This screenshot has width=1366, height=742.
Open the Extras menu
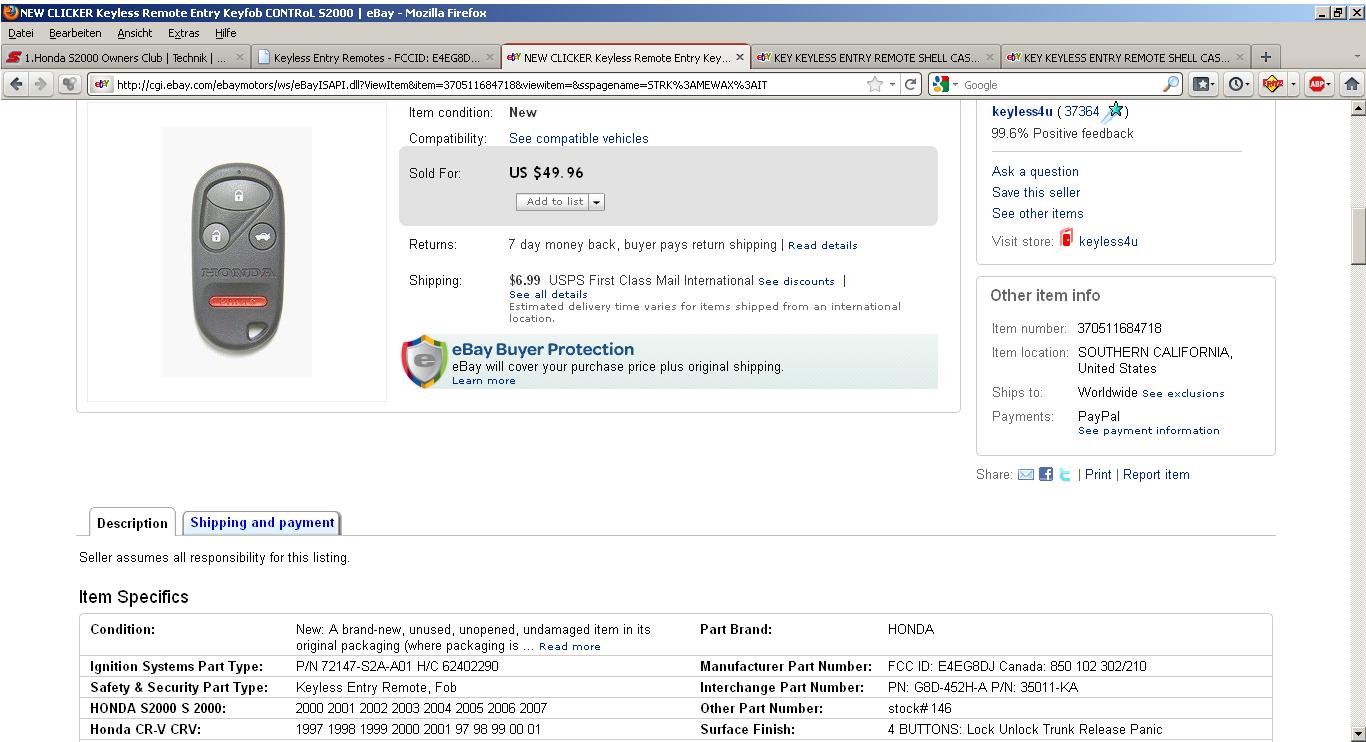183,33
